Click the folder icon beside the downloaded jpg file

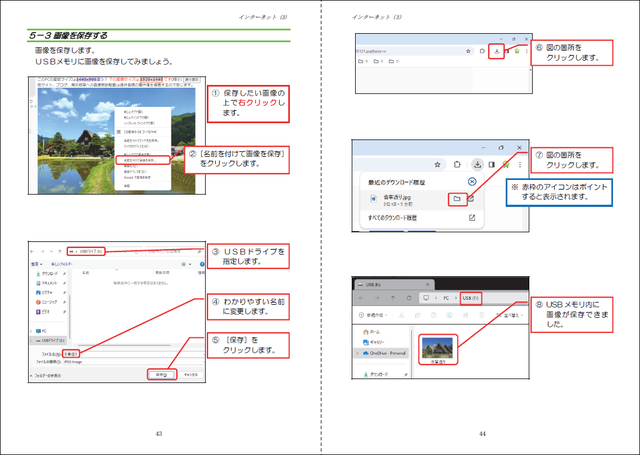(457, 199)
